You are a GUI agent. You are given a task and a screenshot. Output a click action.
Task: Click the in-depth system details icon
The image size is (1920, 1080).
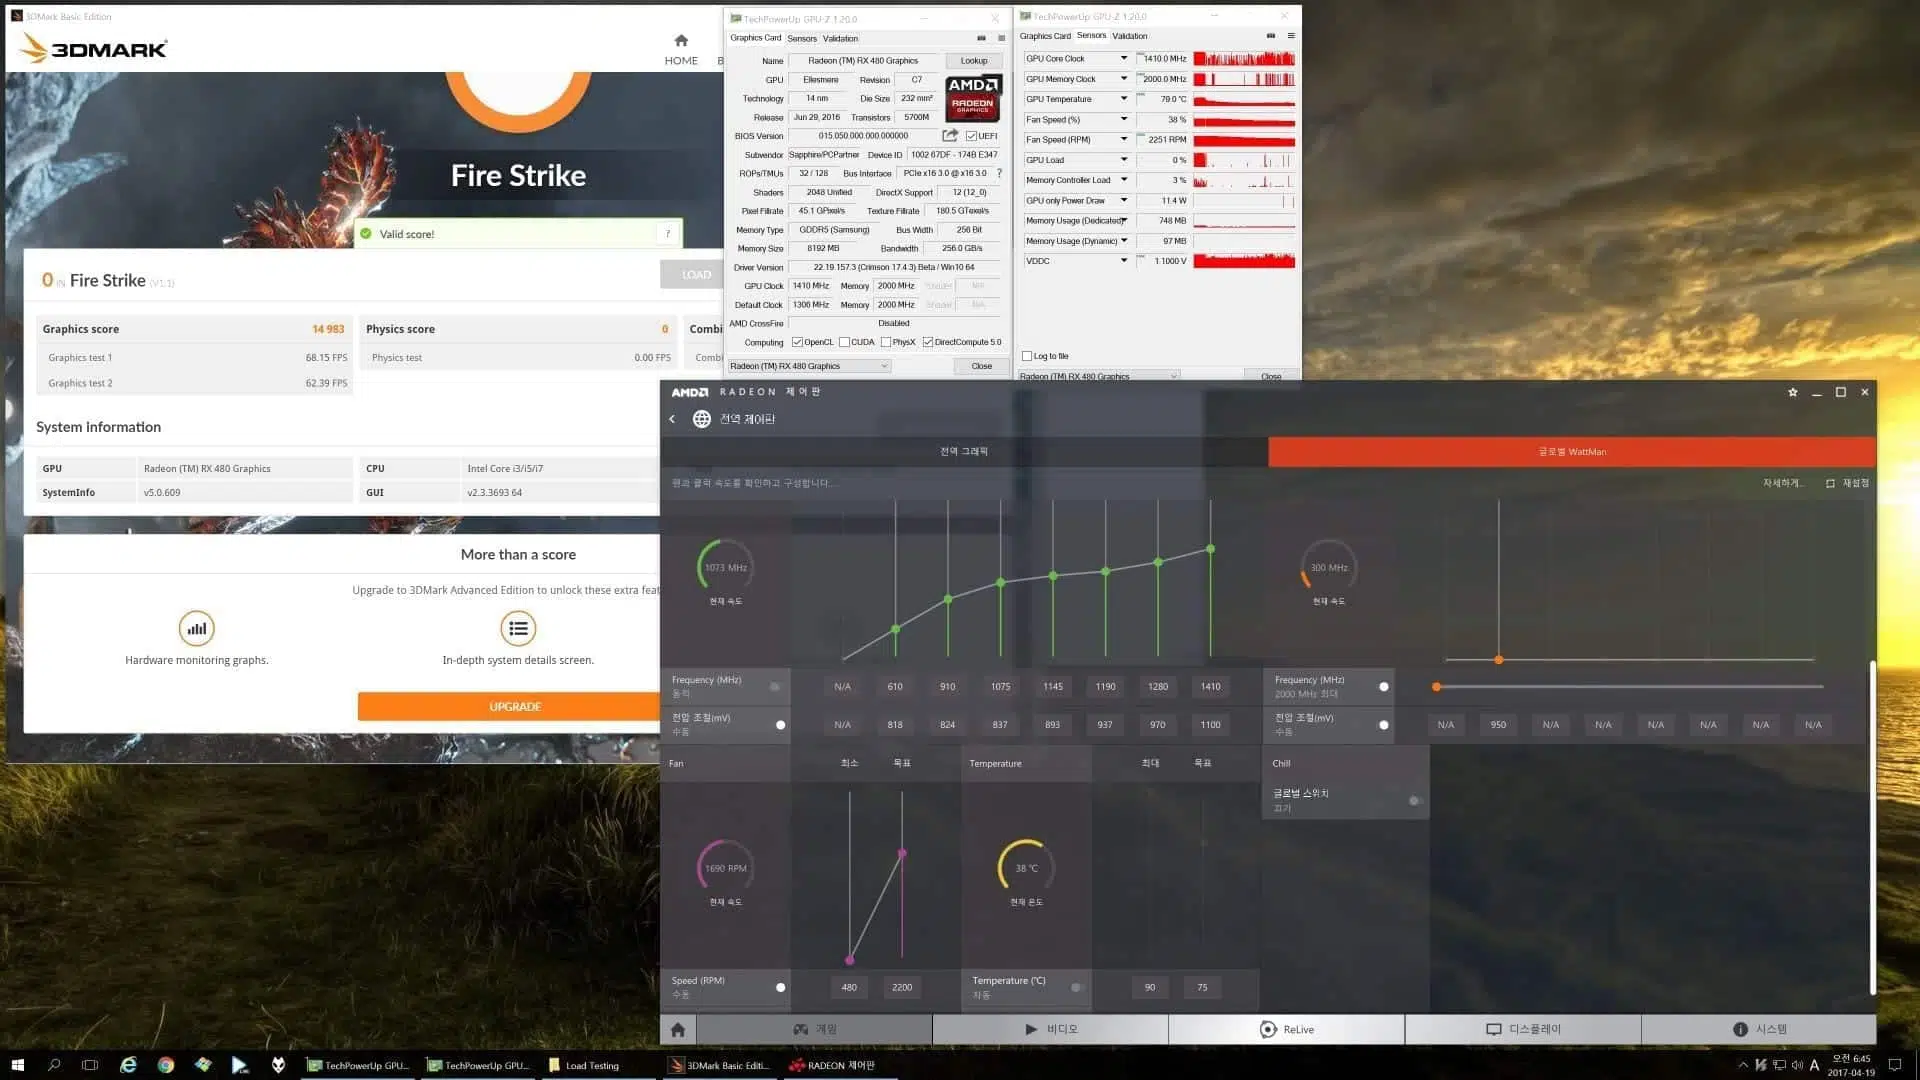click(518, 628)
